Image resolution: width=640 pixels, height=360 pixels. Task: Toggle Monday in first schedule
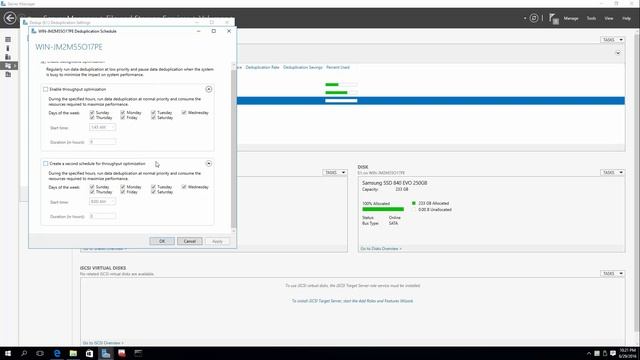122,112
